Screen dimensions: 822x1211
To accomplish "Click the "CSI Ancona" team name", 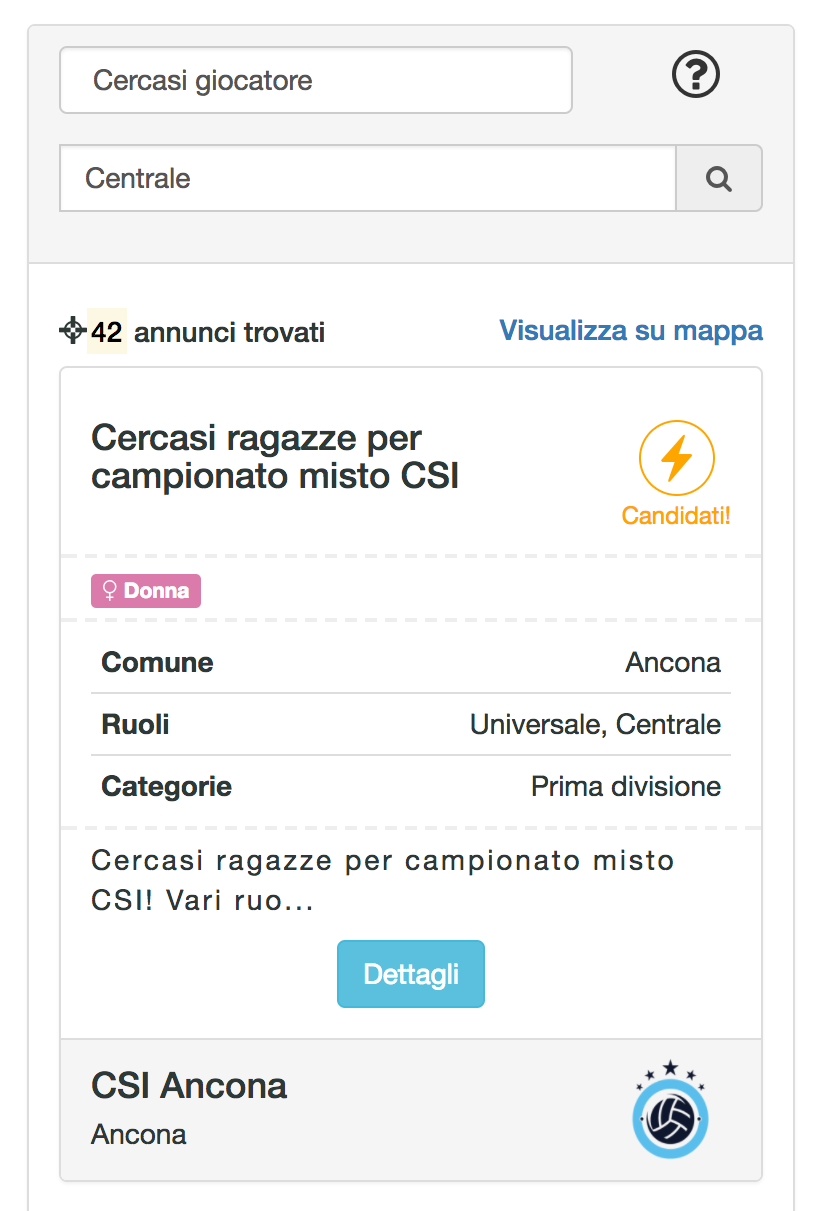I will point(189,1086).
